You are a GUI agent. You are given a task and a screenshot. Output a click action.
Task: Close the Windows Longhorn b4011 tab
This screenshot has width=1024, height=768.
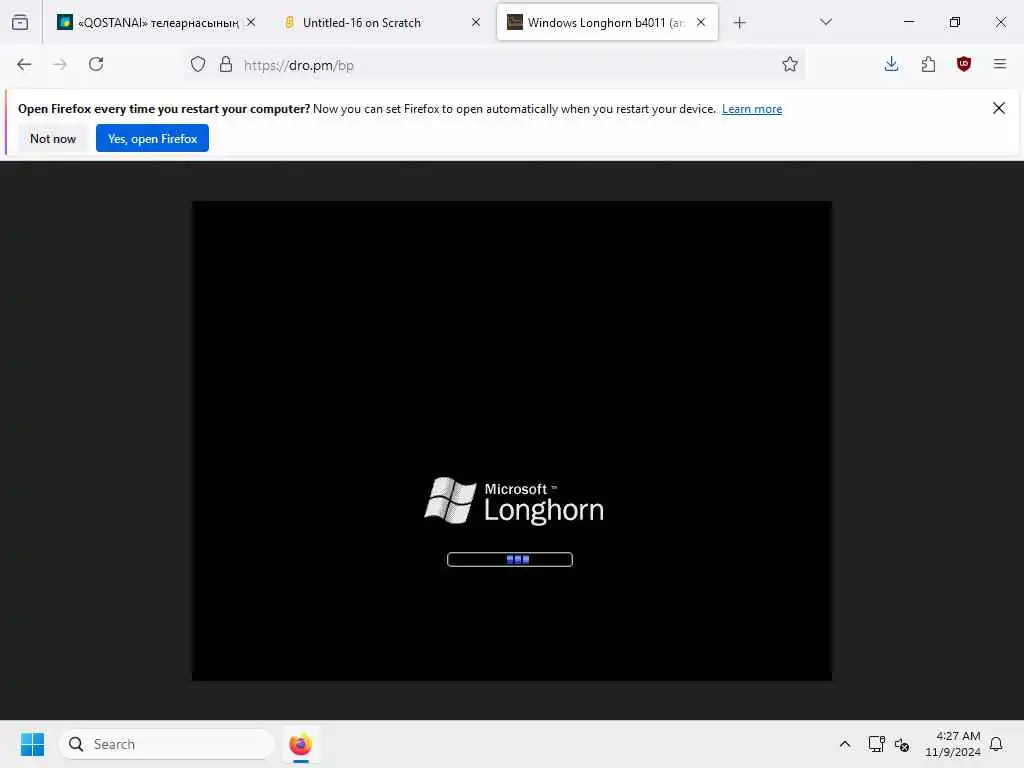701,22
